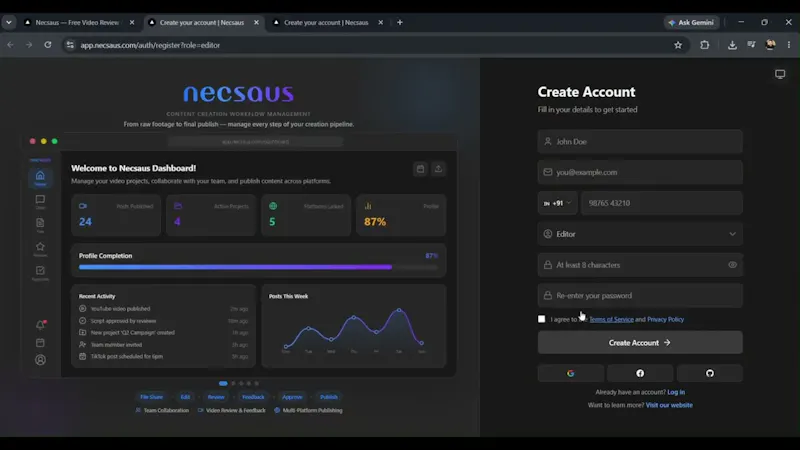Open the media control icon in toolbar
Viewport: 800px width, 450px height.
click(751, 45)
